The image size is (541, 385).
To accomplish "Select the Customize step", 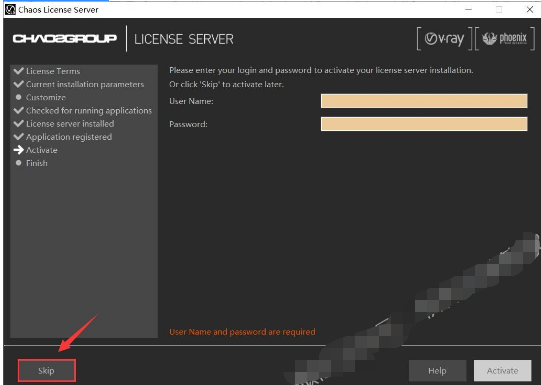I will (46, 97).
